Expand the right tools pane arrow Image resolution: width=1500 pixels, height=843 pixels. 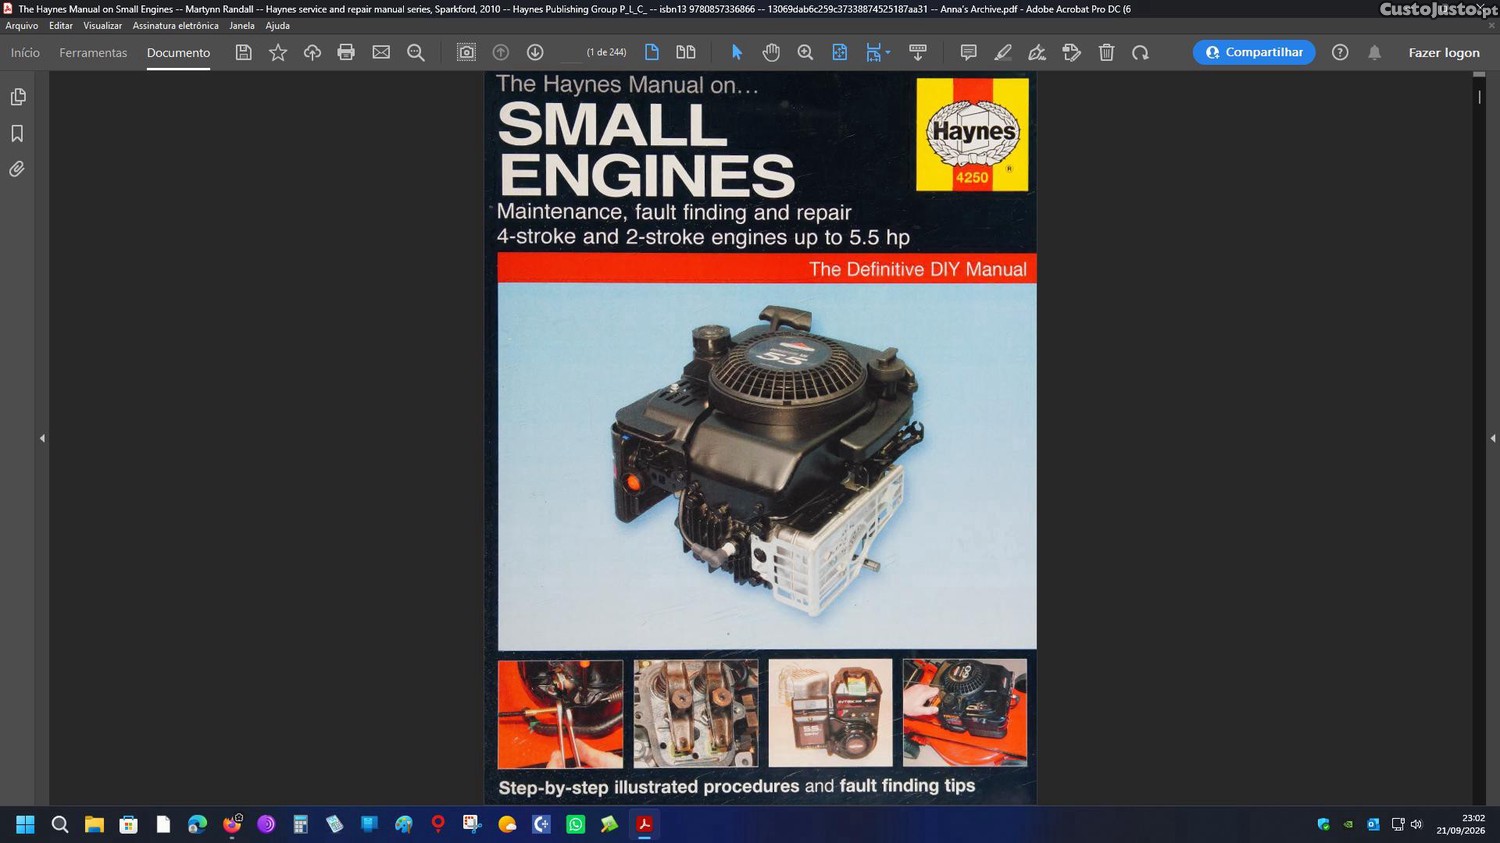click(1492, 438)
